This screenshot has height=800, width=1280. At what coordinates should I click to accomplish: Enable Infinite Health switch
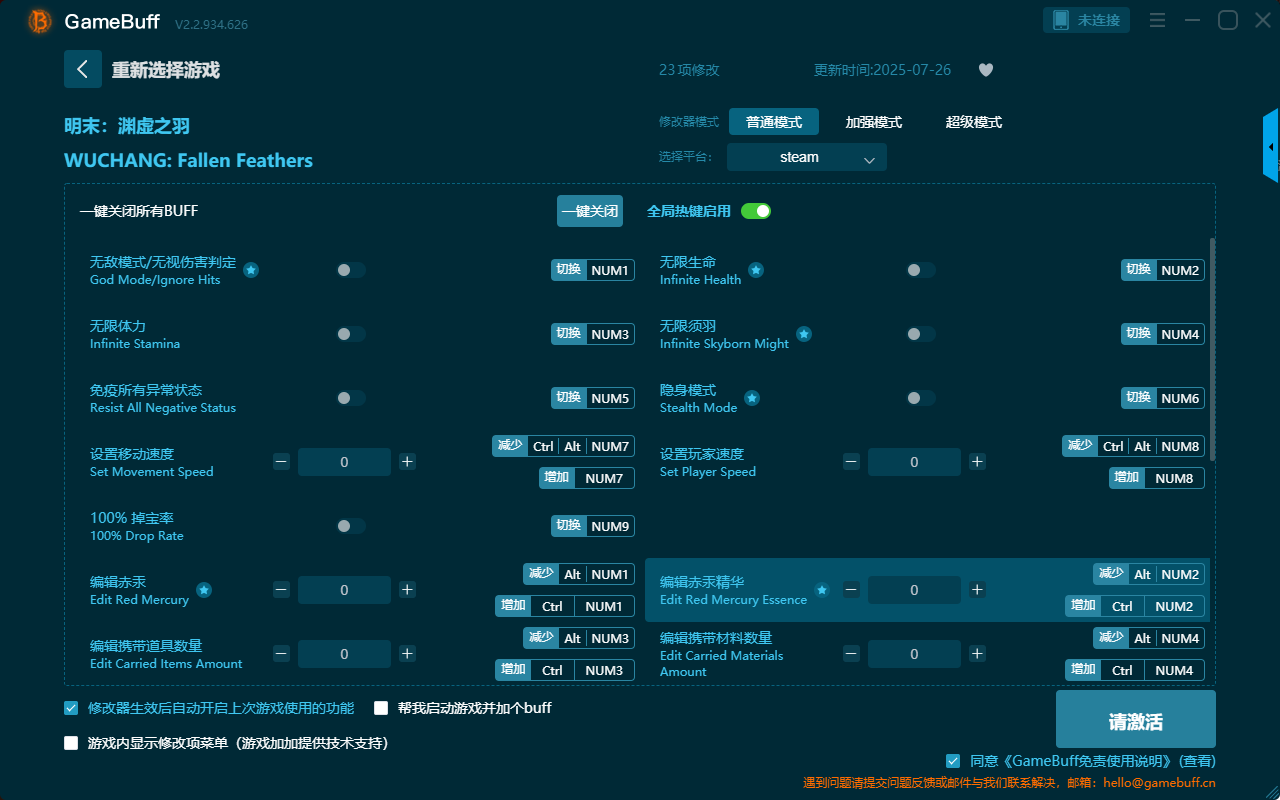click(x=921, y=270)
